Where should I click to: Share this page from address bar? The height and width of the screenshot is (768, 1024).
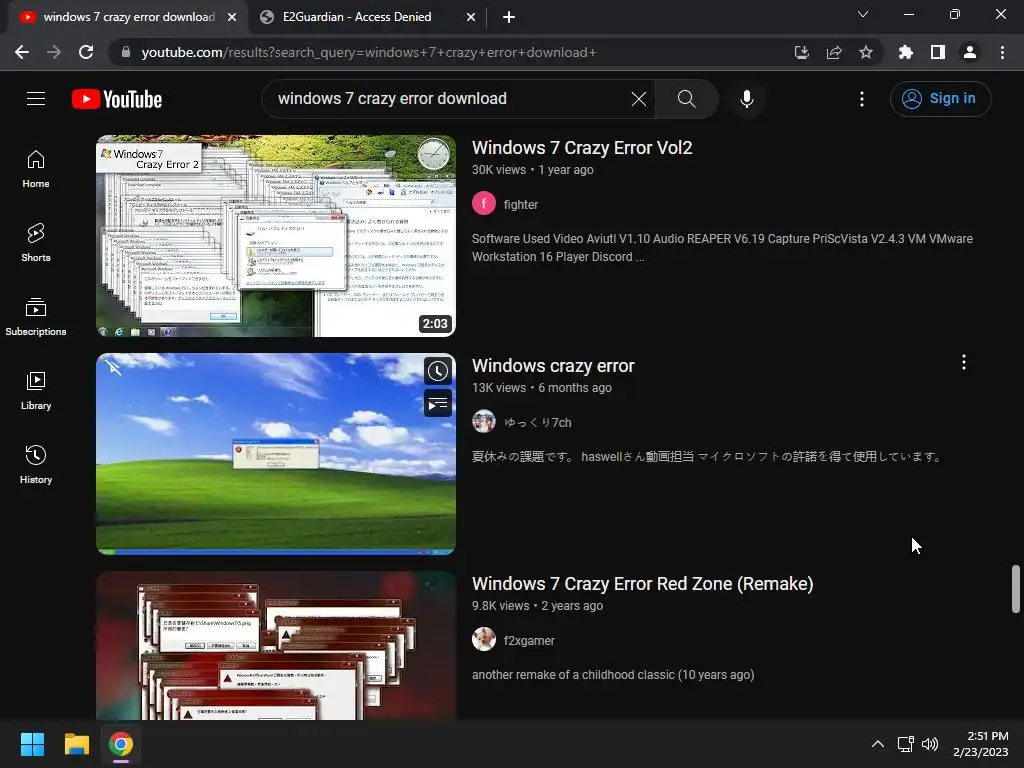pos(834,52)
